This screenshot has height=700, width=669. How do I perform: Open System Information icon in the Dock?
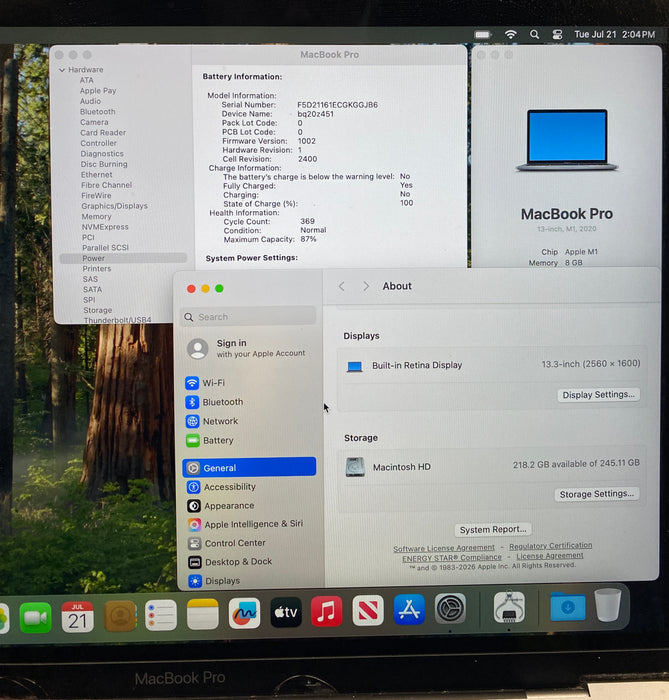tap(509, 607)
